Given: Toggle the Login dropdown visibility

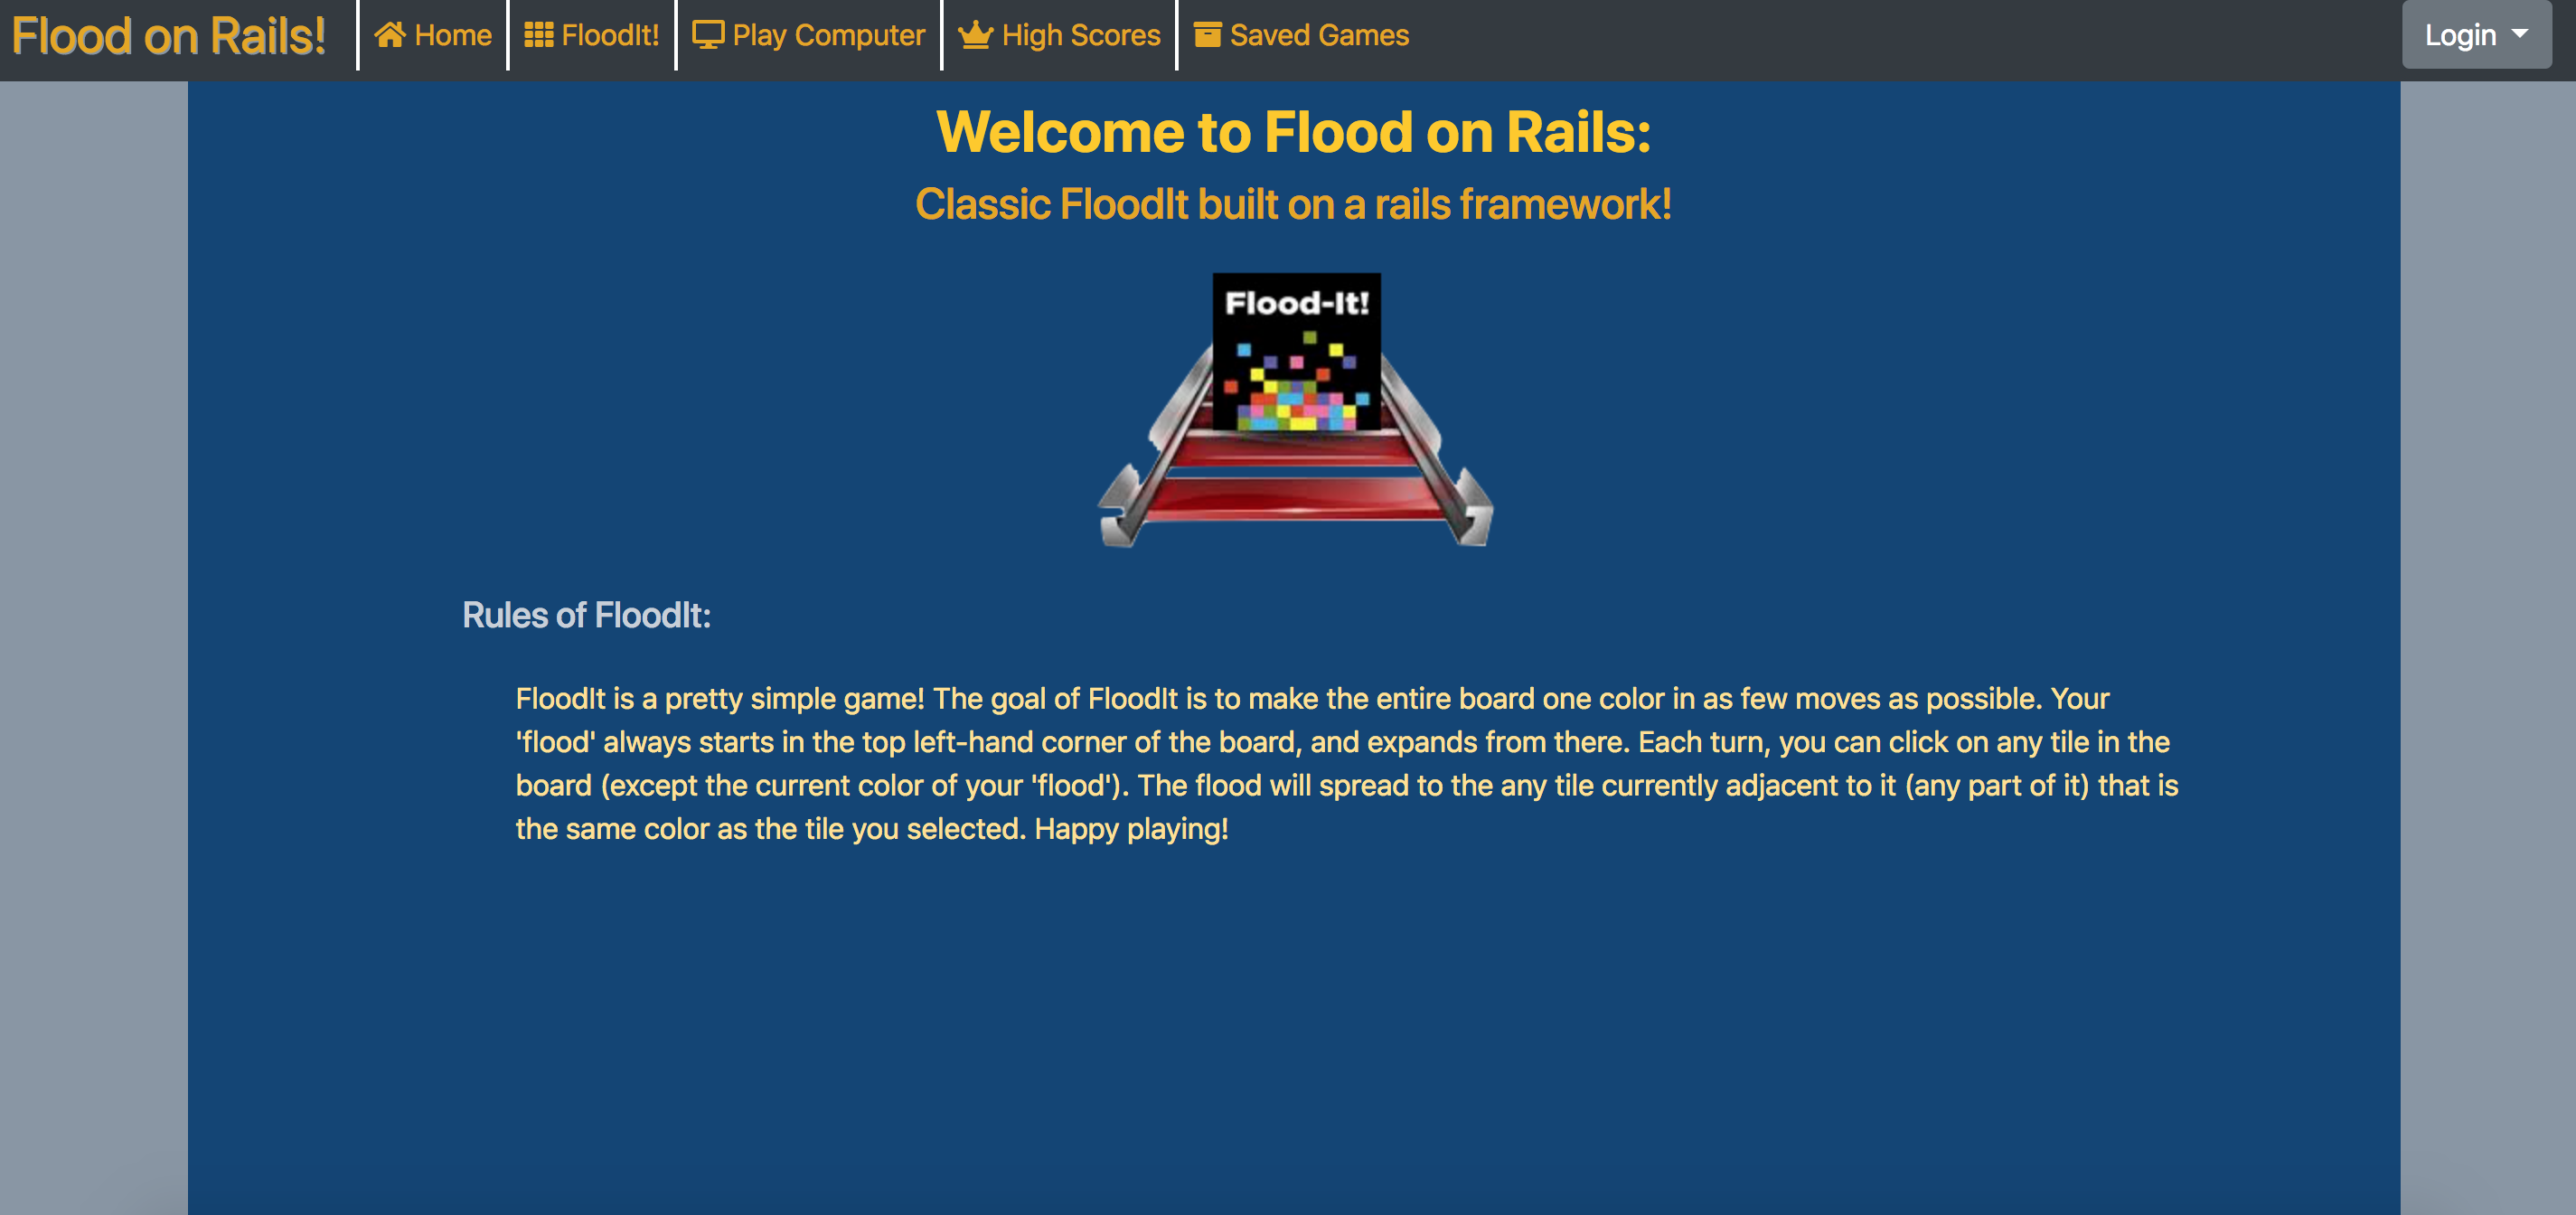Looking at the screenshot, I should pyautogui.click(x=2472, y=33).
